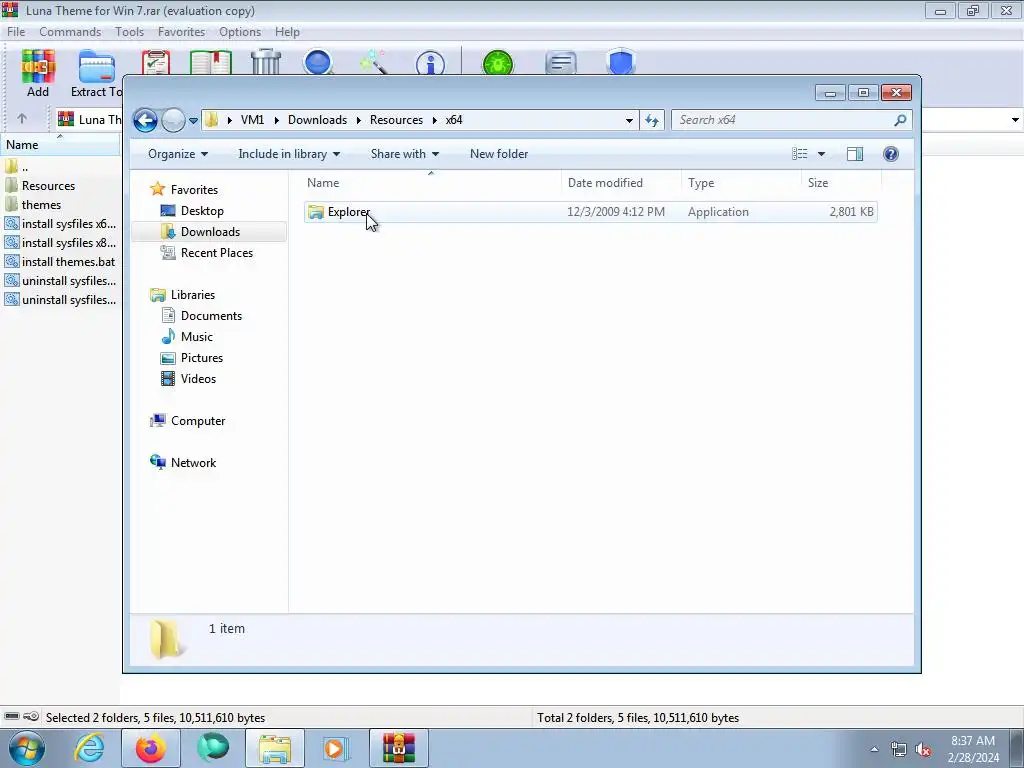Click the Explorer Forward arrow button
Image resolution: width=1024 pixels, height=768 pixels.
pos(173,120)
